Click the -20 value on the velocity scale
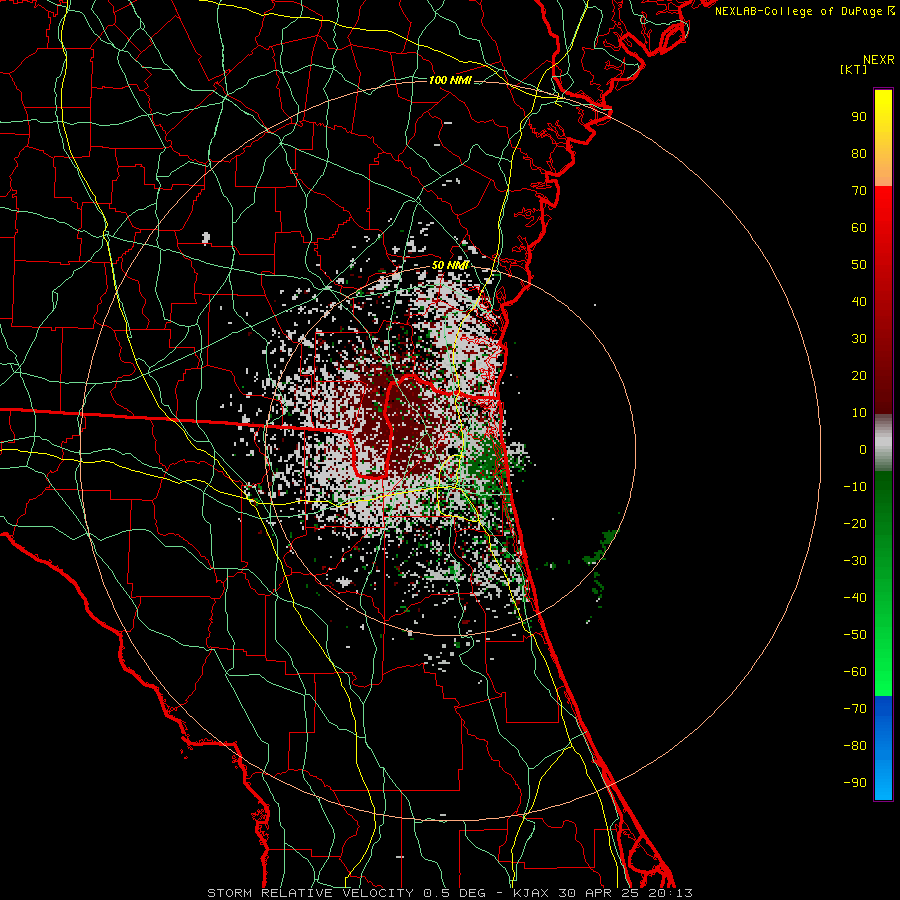 click(855, 524)
